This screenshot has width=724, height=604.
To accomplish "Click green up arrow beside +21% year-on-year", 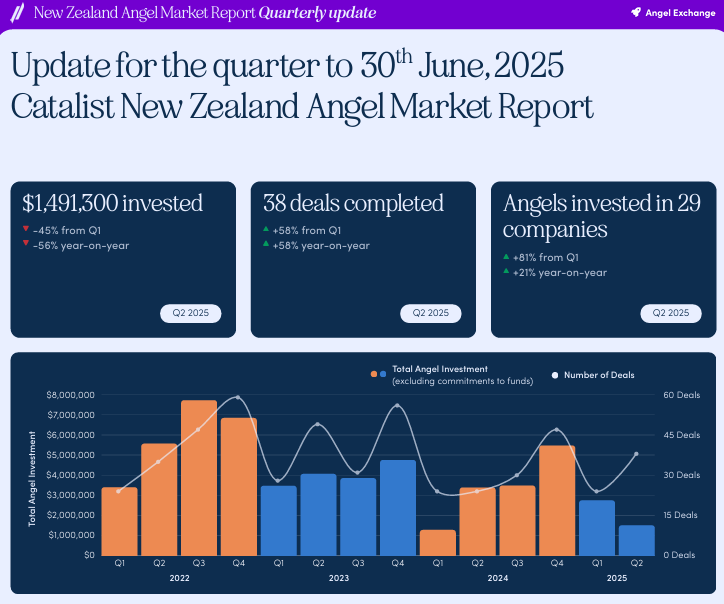I will coord(506,271).
